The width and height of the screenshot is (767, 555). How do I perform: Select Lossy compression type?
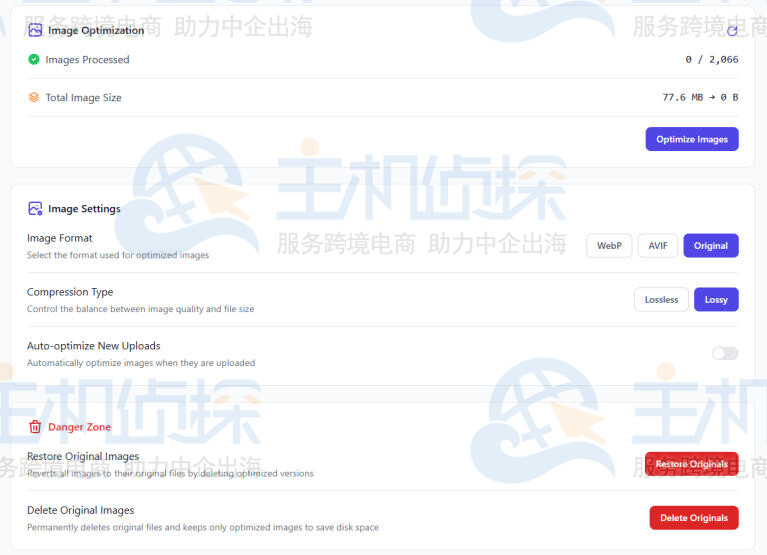point(716,299)
